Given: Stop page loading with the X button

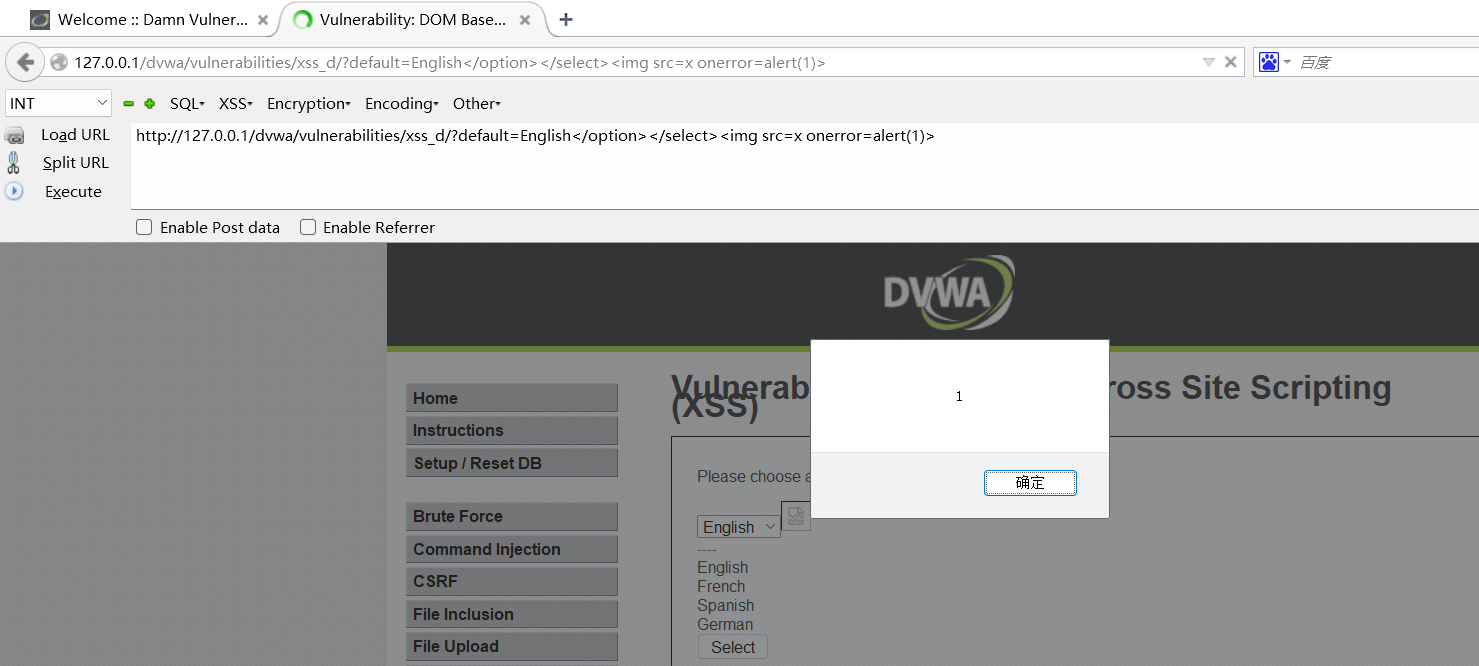Looking at the screenshot, I should click(x=1231, y=62).
